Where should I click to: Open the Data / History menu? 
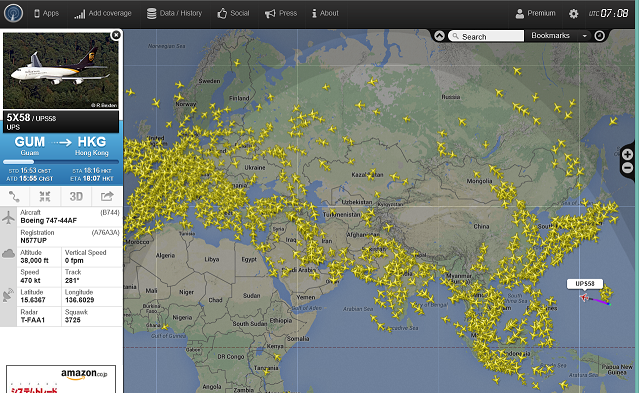pyautogui.click(x=174, y=13)
